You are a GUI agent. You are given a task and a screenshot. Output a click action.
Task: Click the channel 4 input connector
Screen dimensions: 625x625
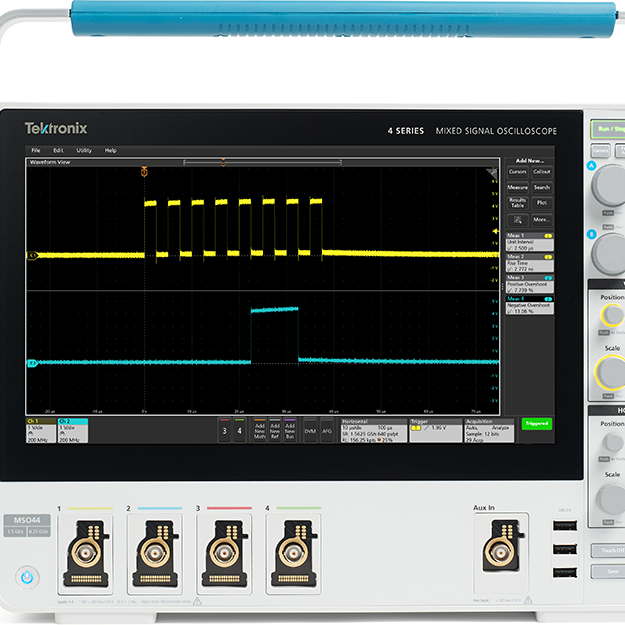293,554
